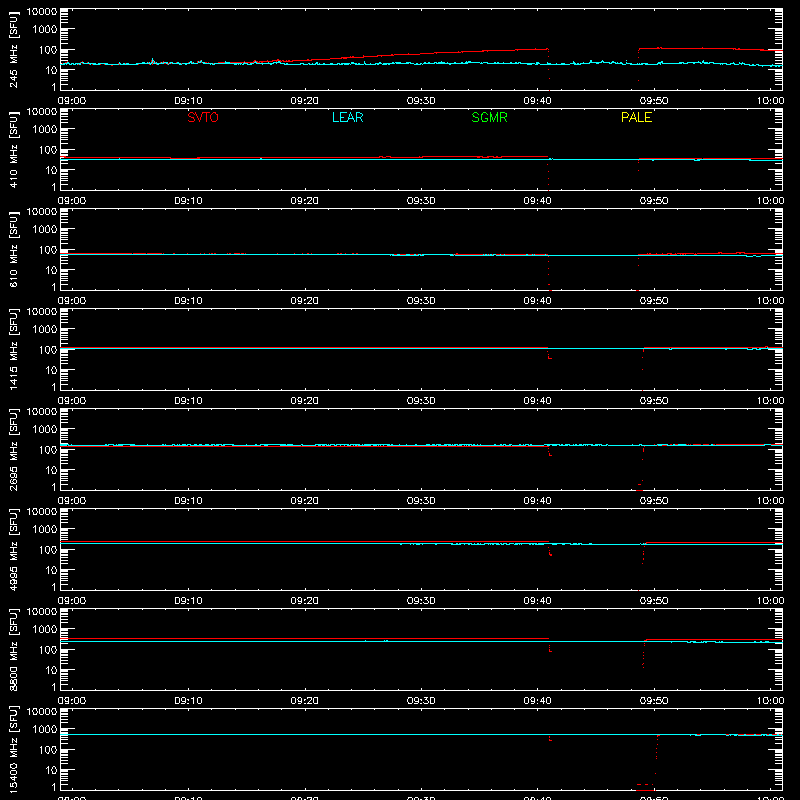Click 10:00 under the 410 MHz panel
The height and width of the screenshot is (800, 800).
(770, 201)
